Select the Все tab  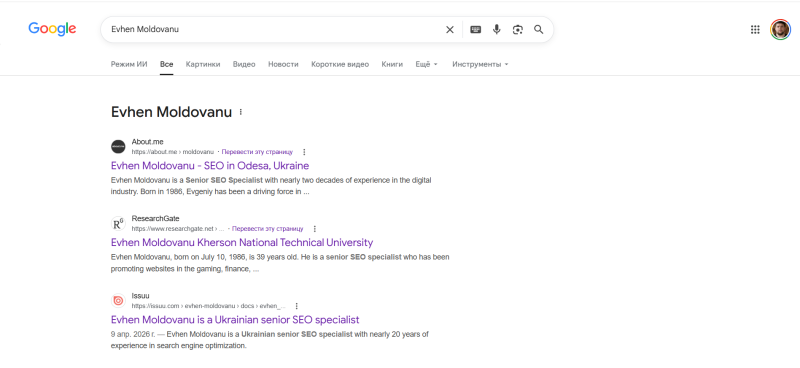coord(166,64)
